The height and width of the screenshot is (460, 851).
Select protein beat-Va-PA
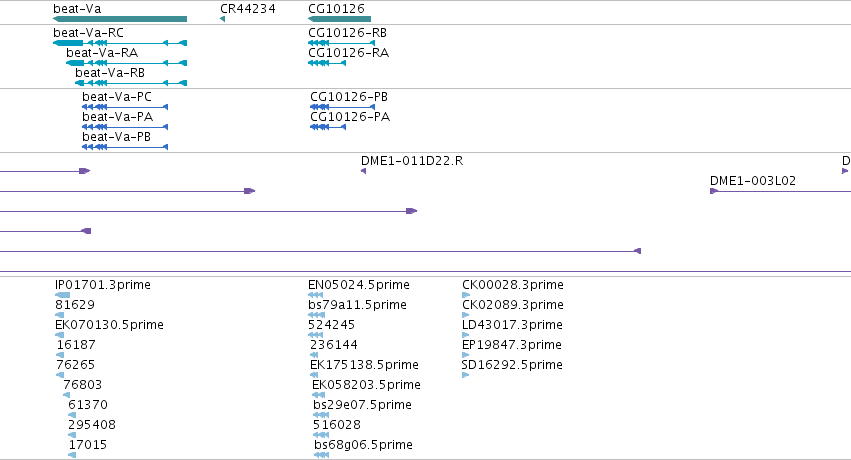125,127
